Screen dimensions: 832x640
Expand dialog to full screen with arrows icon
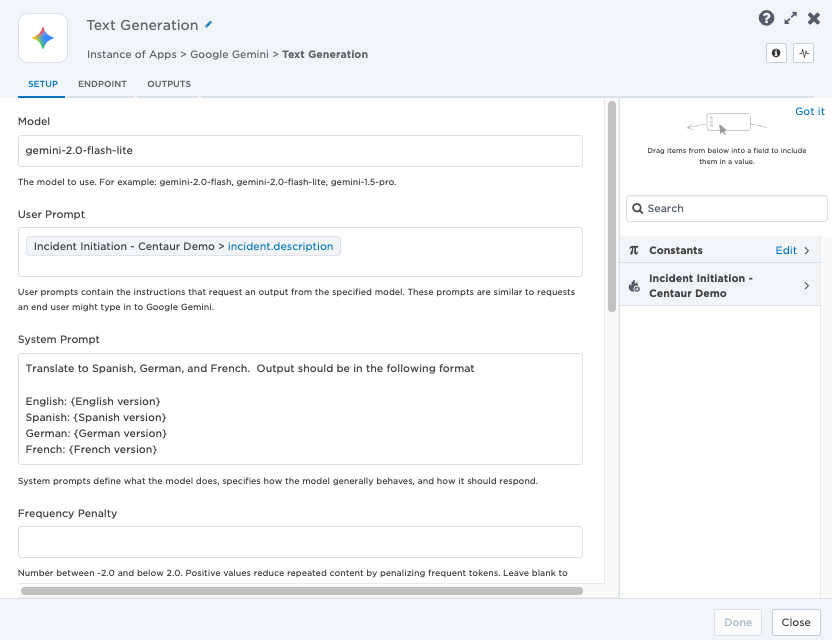[x=790, y=19]
